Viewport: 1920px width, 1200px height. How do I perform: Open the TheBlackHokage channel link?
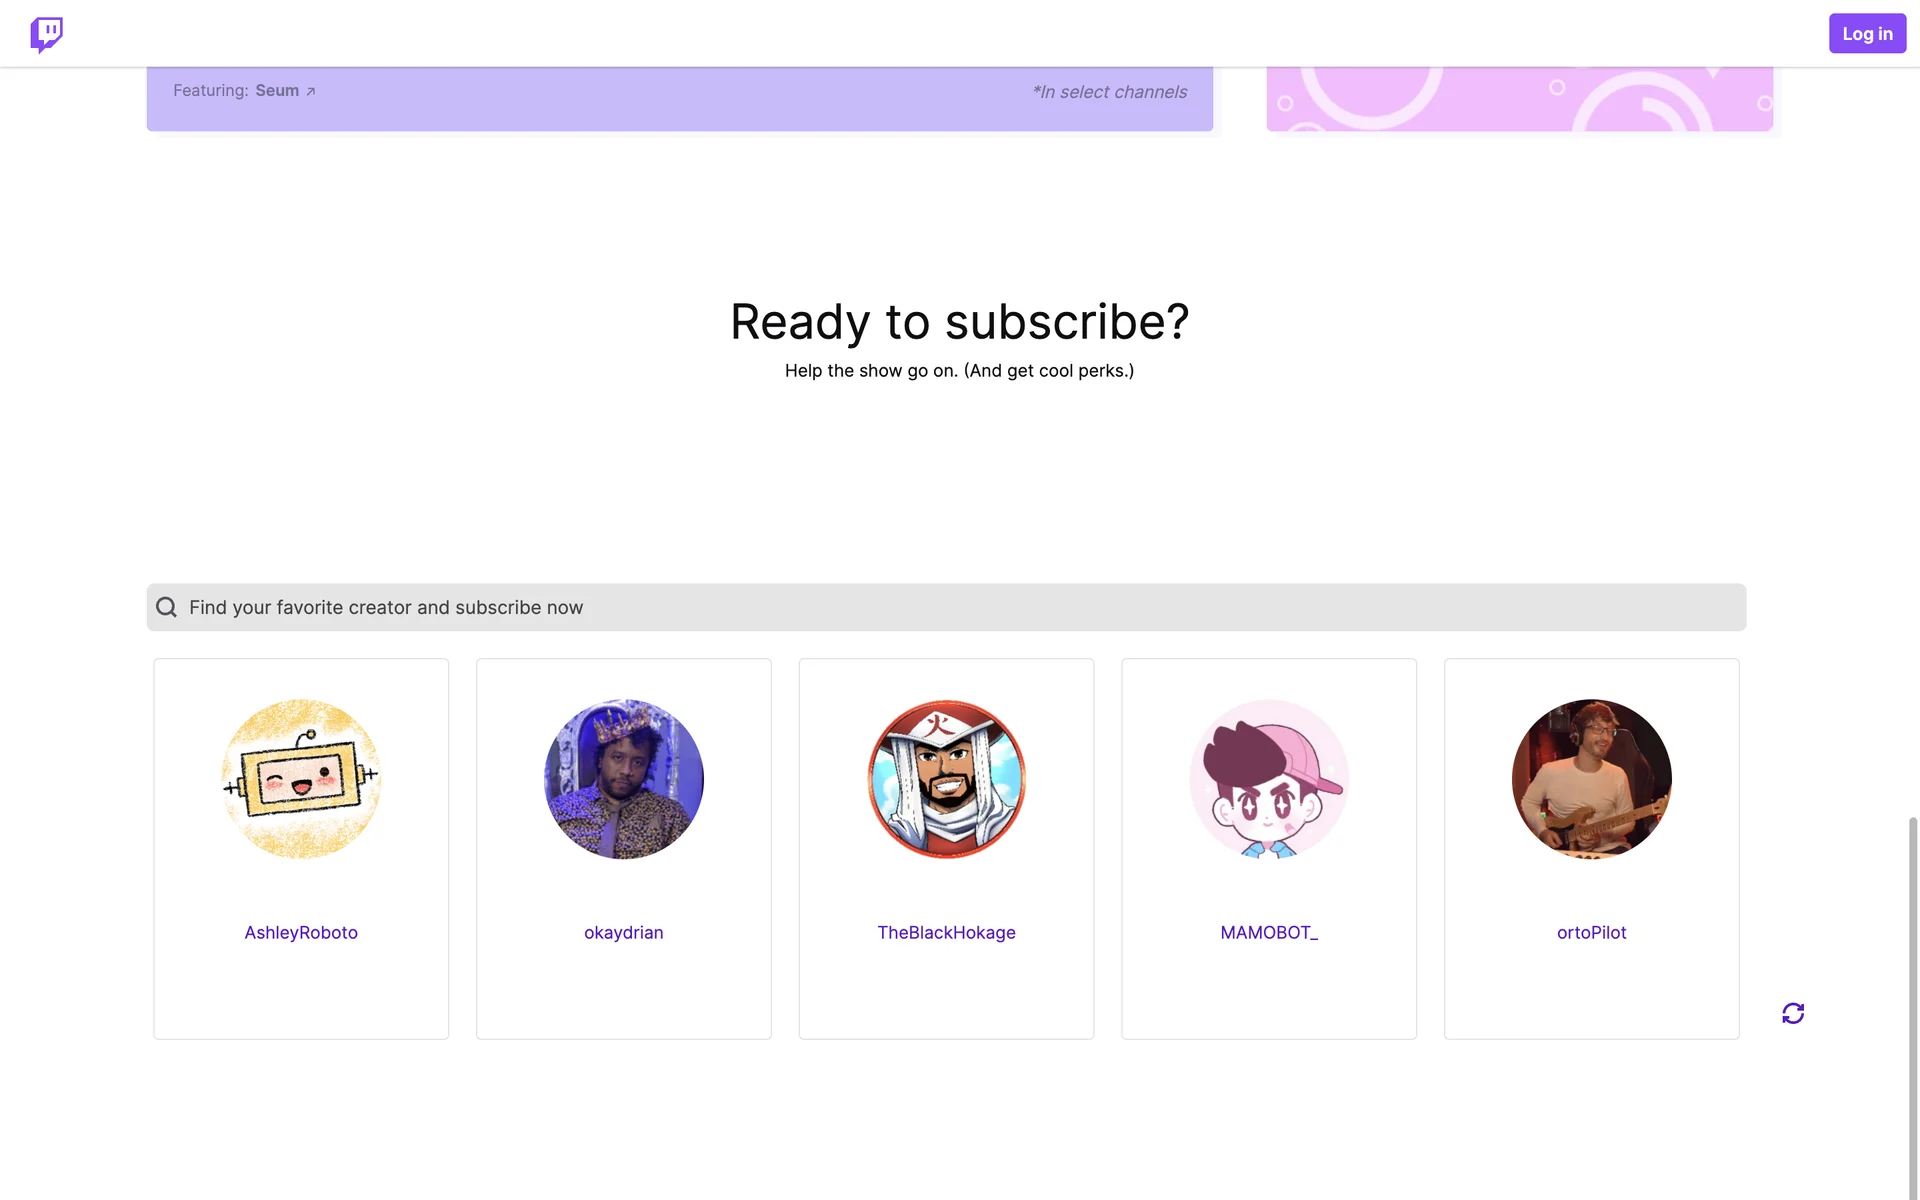(947, 932)
